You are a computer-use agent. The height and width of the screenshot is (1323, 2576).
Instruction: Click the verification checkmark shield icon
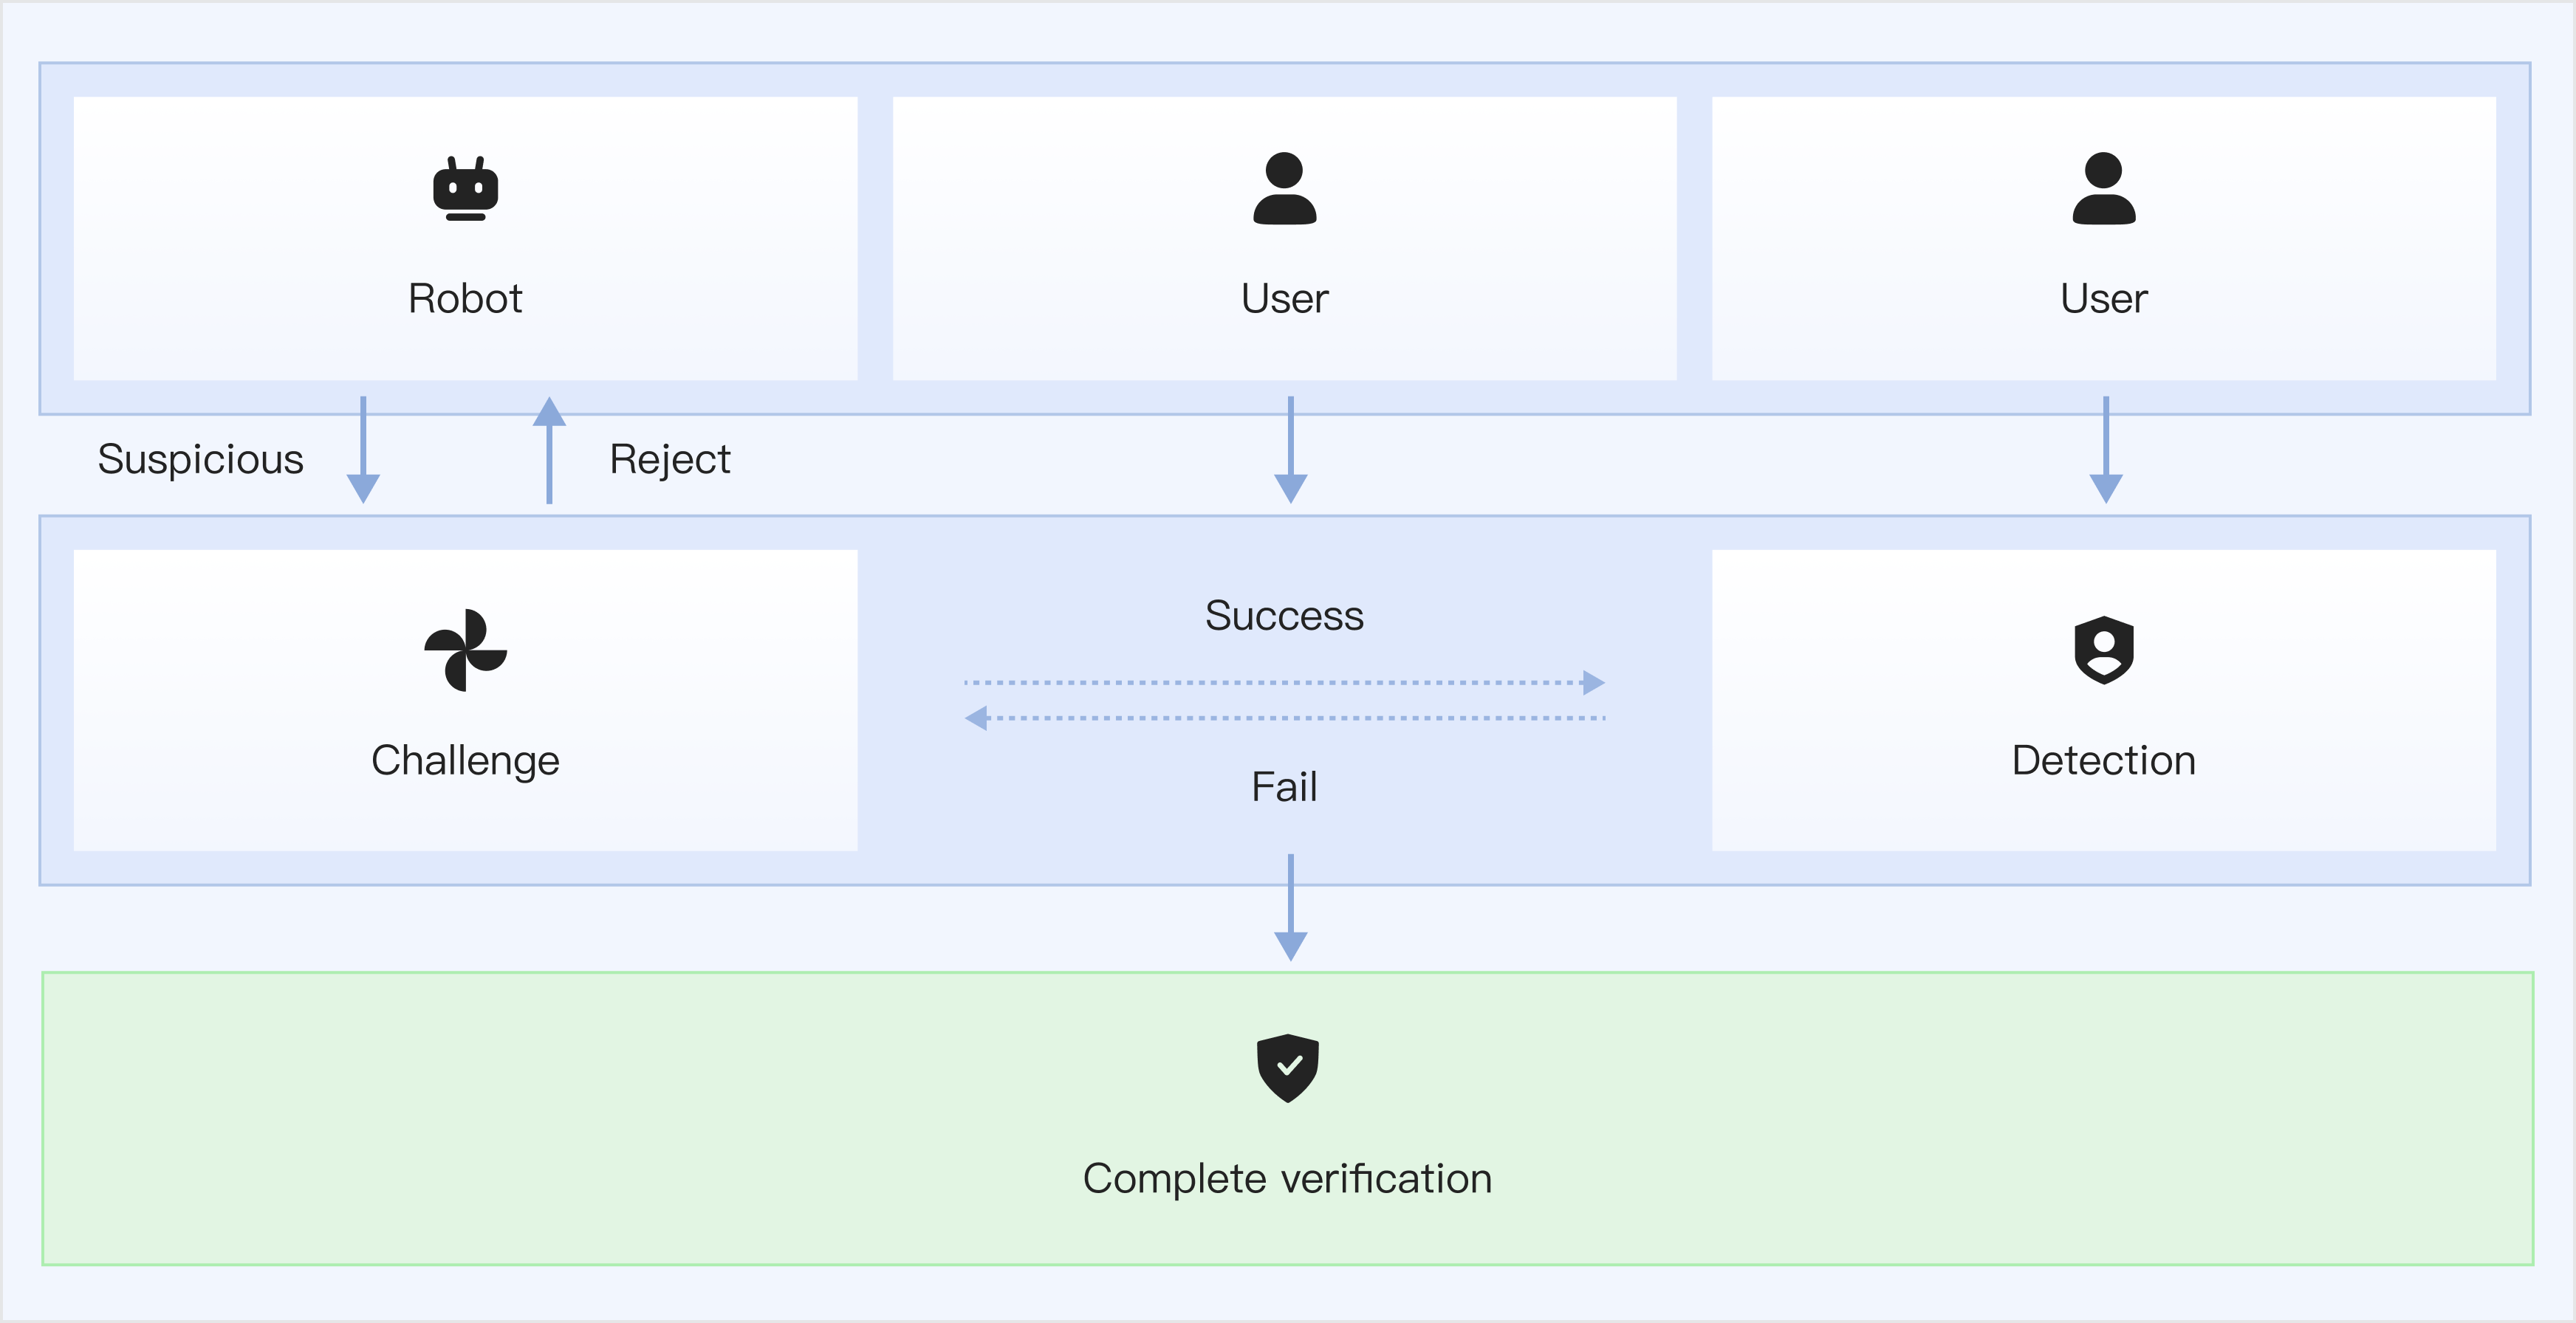(x=1287, y=1067)
